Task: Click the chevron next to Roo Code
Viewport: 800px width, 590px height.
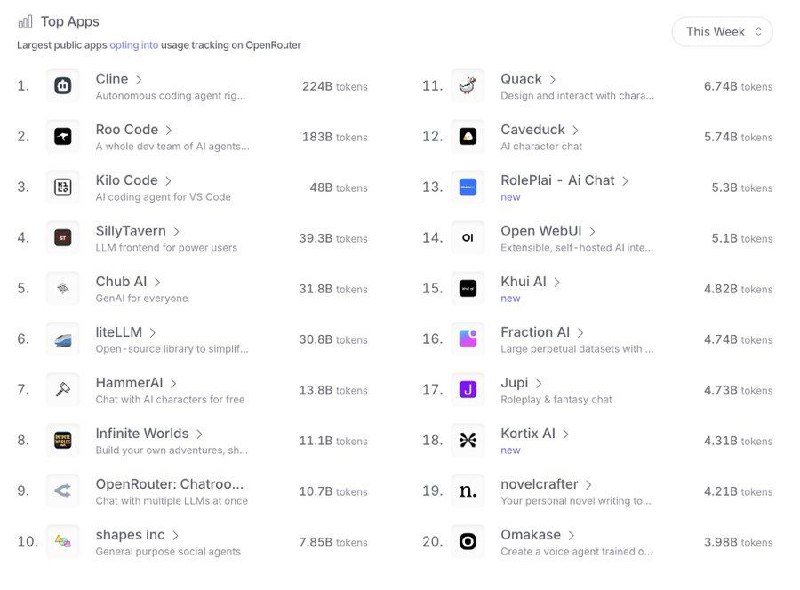Action: [168, 130]
